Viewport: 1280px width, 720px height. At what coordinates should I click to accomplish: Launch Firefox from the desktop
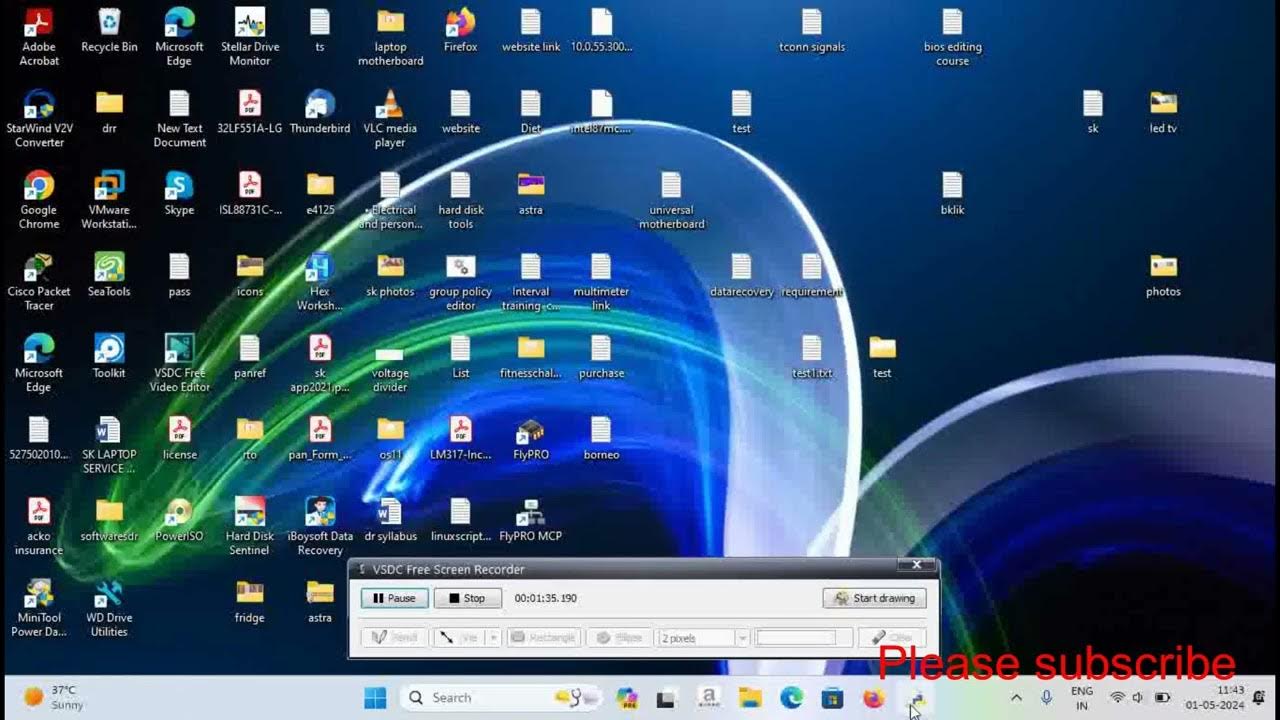460,30
